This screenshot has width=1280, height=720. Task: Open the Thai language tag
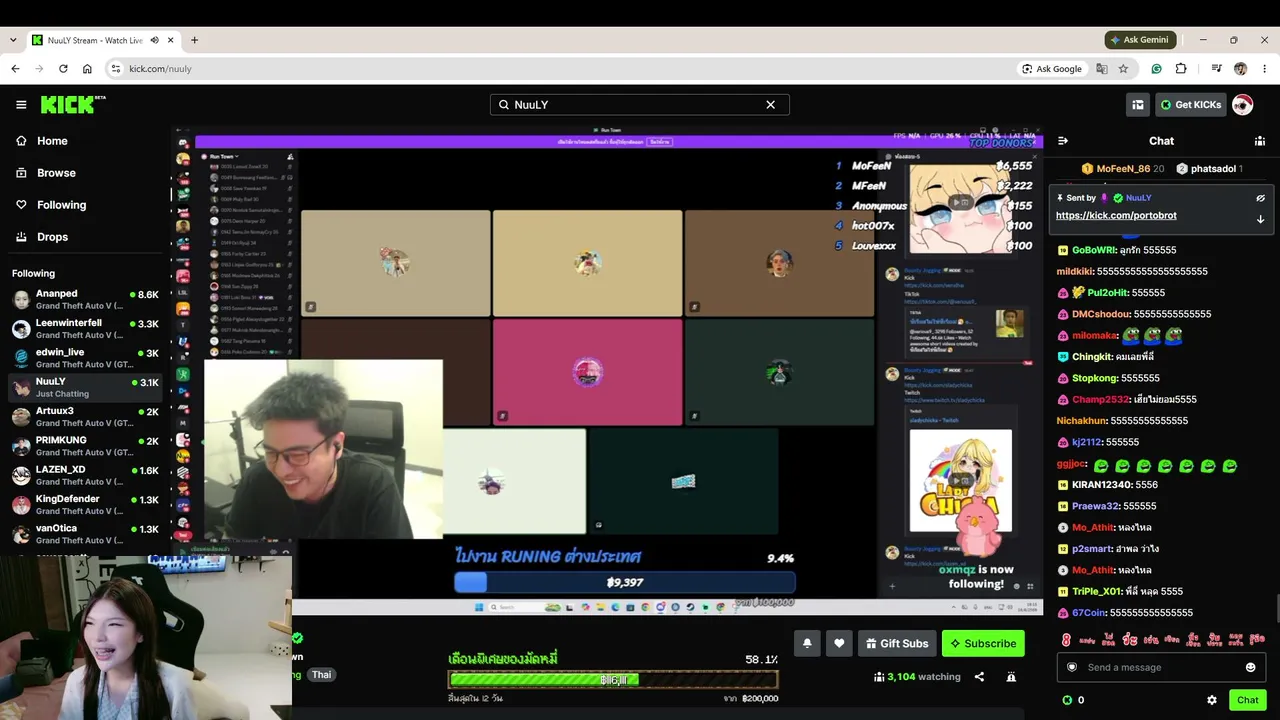[x=321, y=675]
